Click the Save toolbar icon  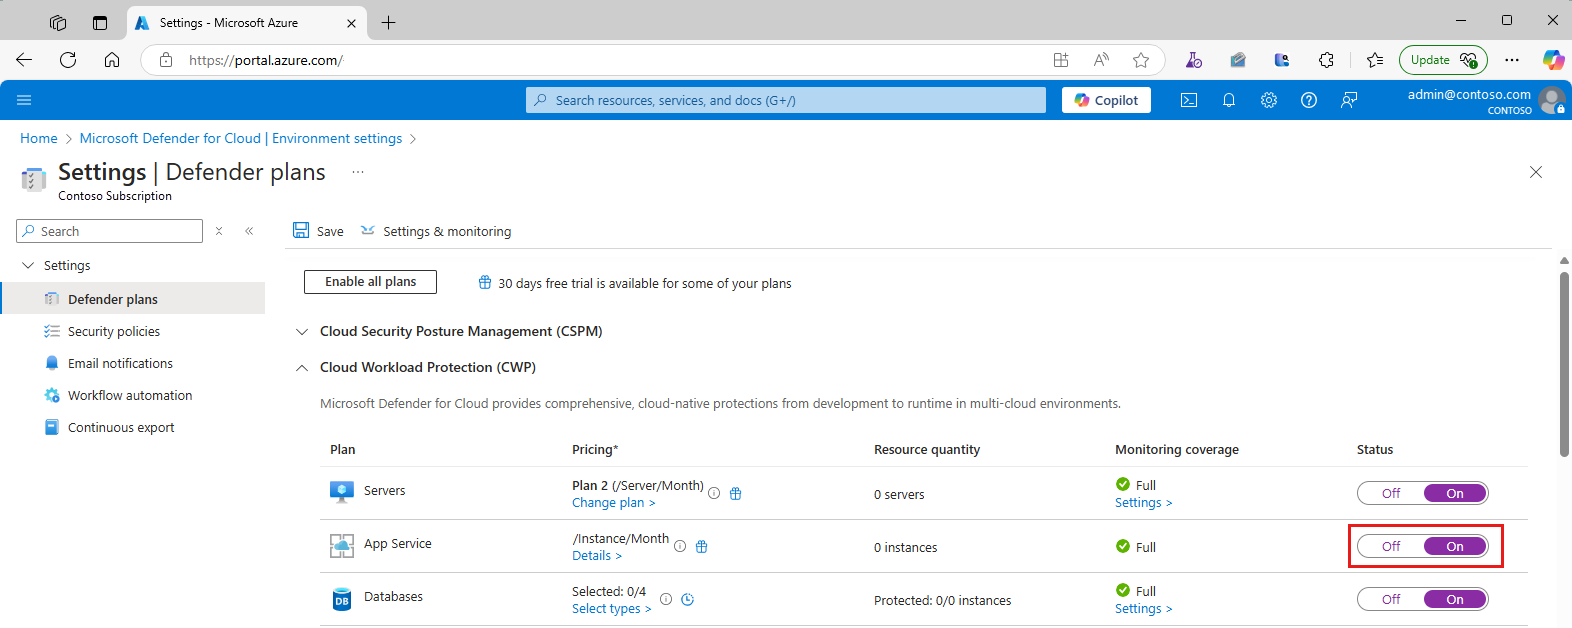(301, 230)
